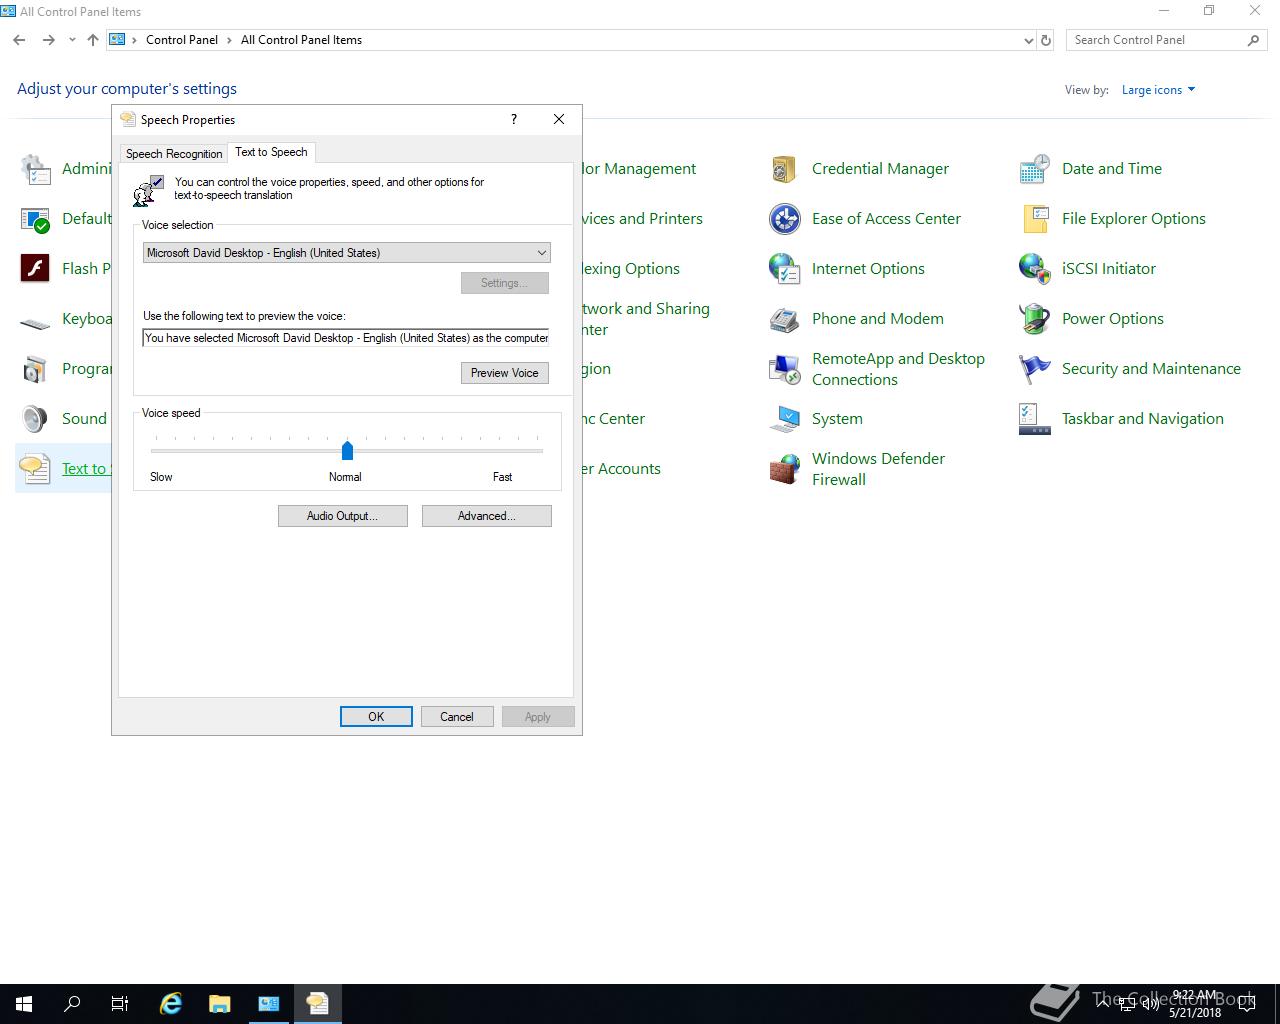
Task: Open the Internet Options icon
Action: point(784,269)
